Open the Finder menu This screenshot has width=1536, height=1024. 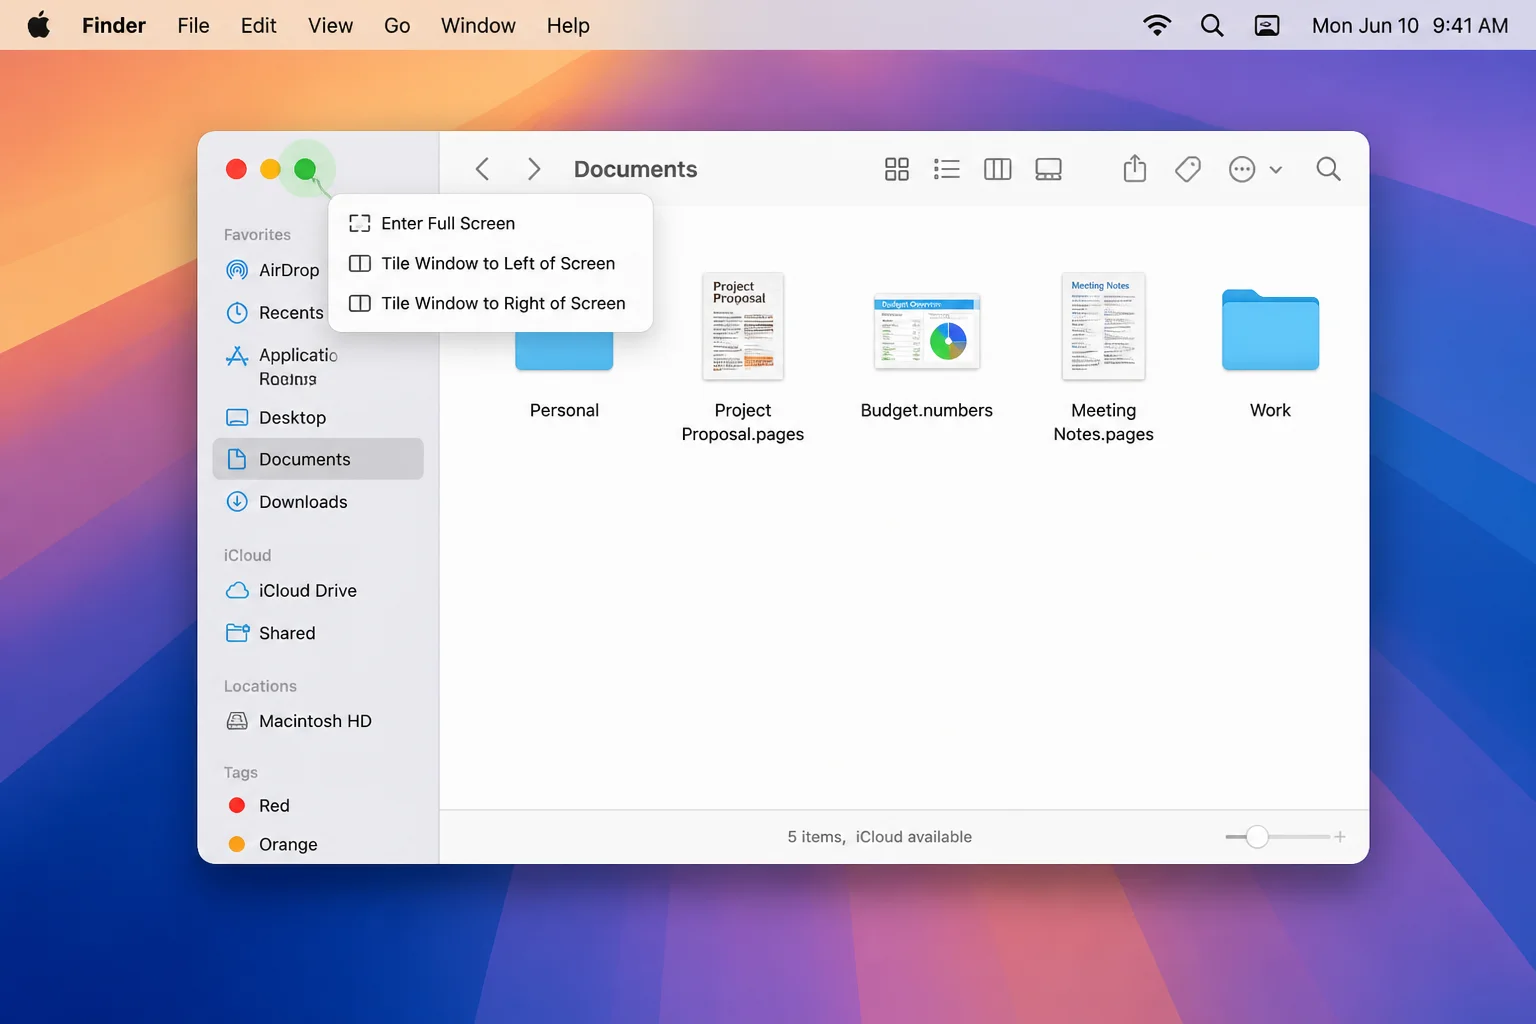[114, 25]
